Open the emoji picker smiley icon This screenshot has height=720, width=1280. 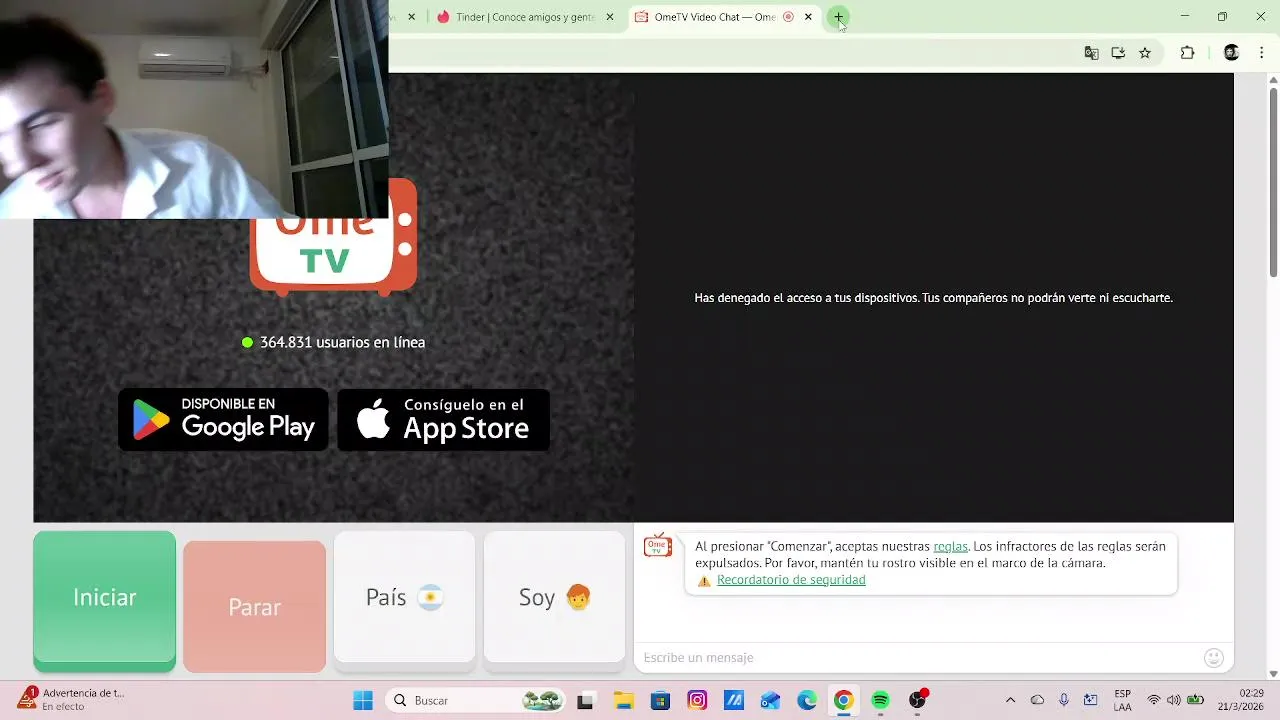1214,657
